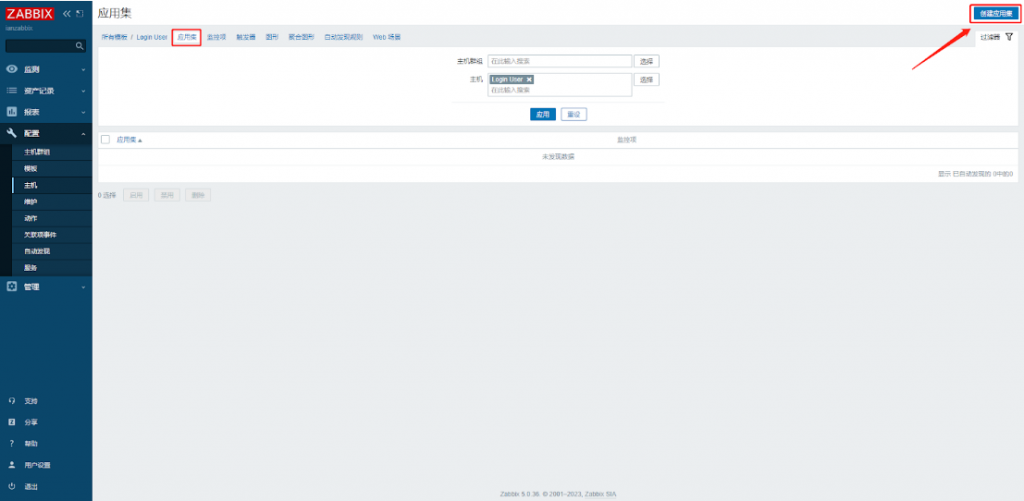This screenshot has height=501, width=1024.
Task: Open 维护 in configuration submenu
Action: (31, 202)
